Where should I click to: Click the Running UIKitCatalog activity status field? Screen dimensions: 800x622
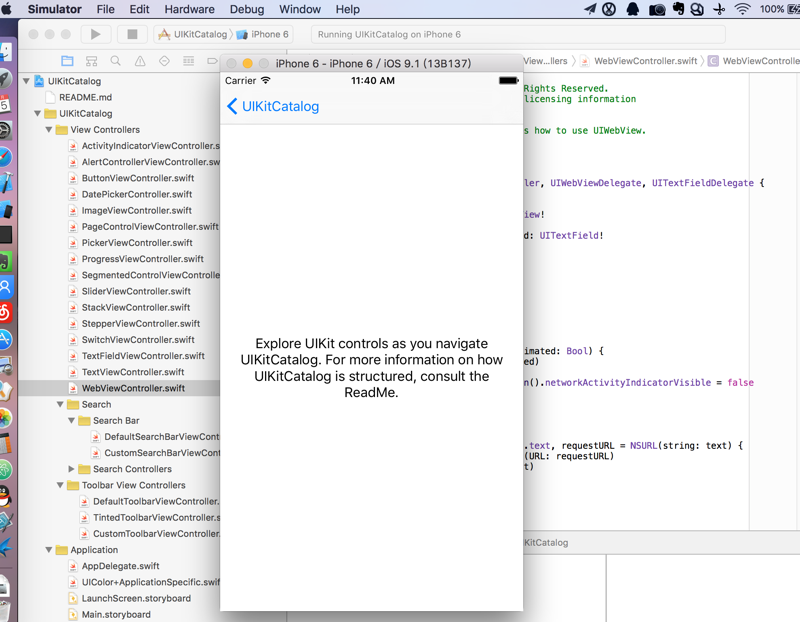click(518, 34)
